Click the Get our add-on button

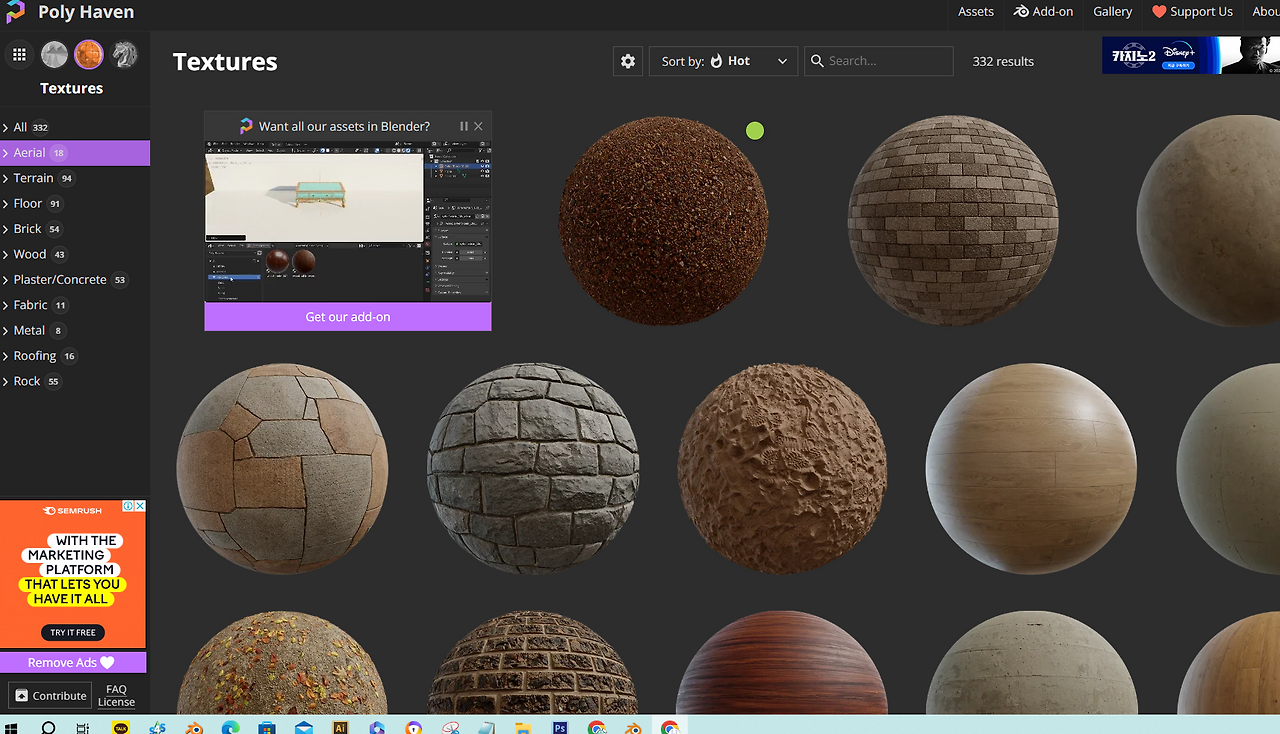pyautogui.click(x=348, y=317)
